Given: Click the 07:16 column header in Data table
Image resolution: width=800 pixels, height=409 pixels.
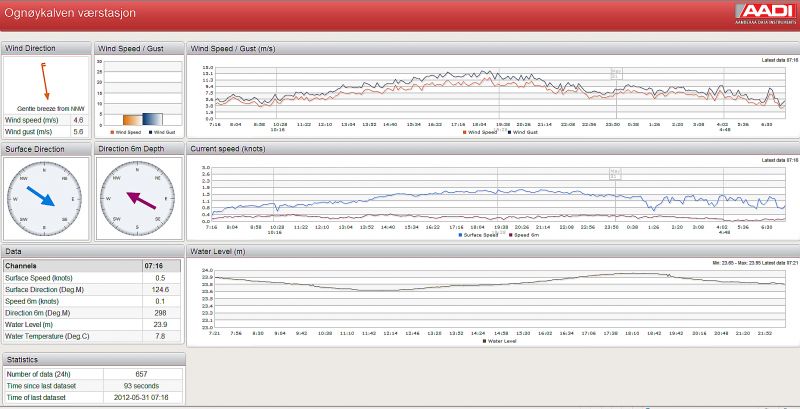Looking at the screenshot, I should point(161,266).
